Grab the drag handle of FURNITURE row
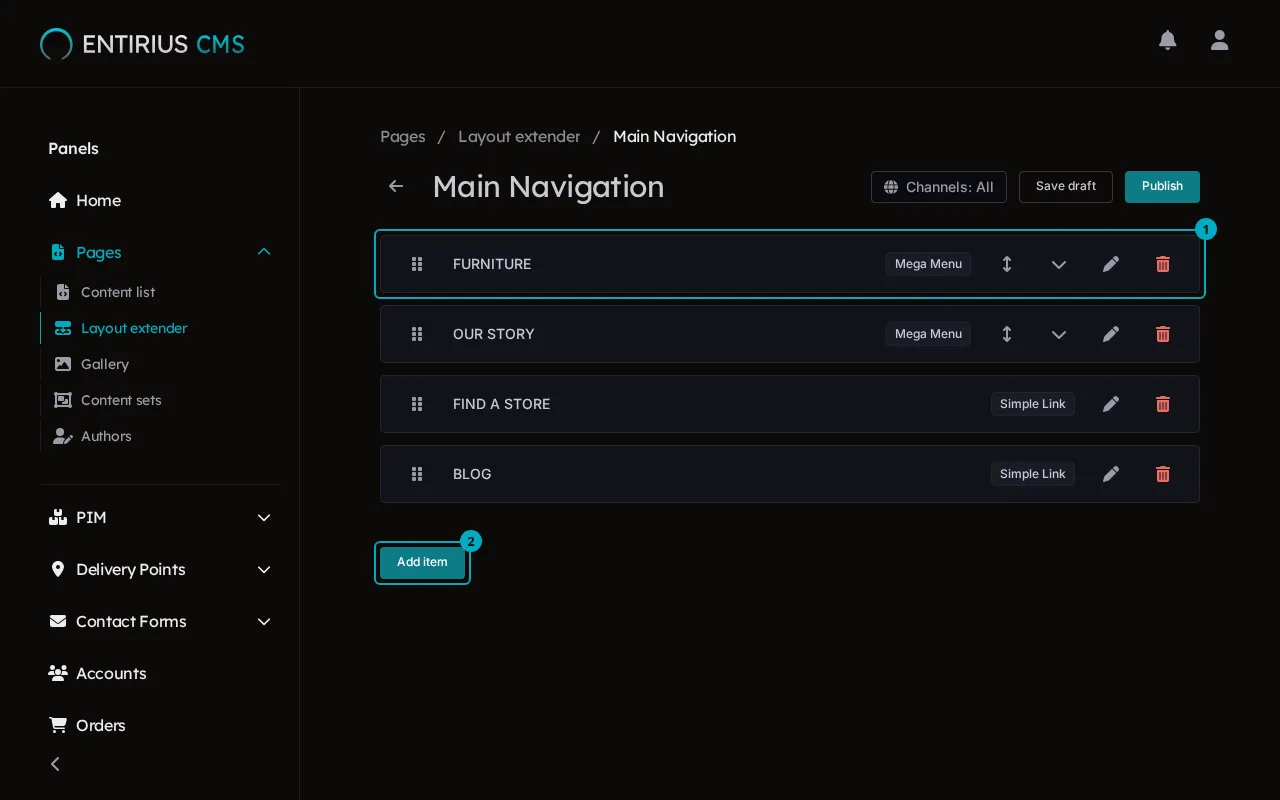 [417, 264]
